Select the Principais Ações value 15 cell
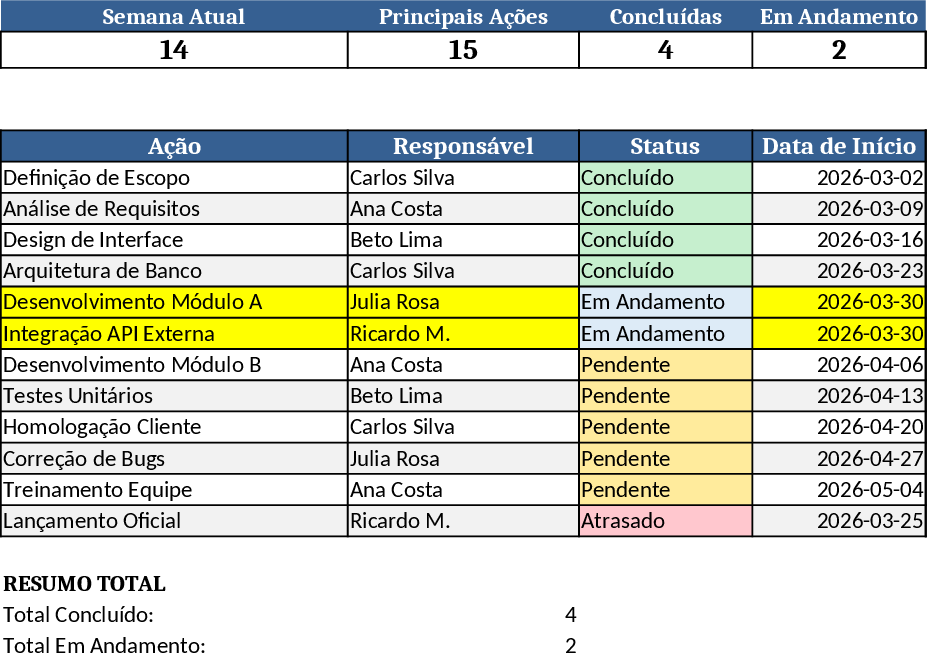Screen dimensions: 927x653 point(463,50)
